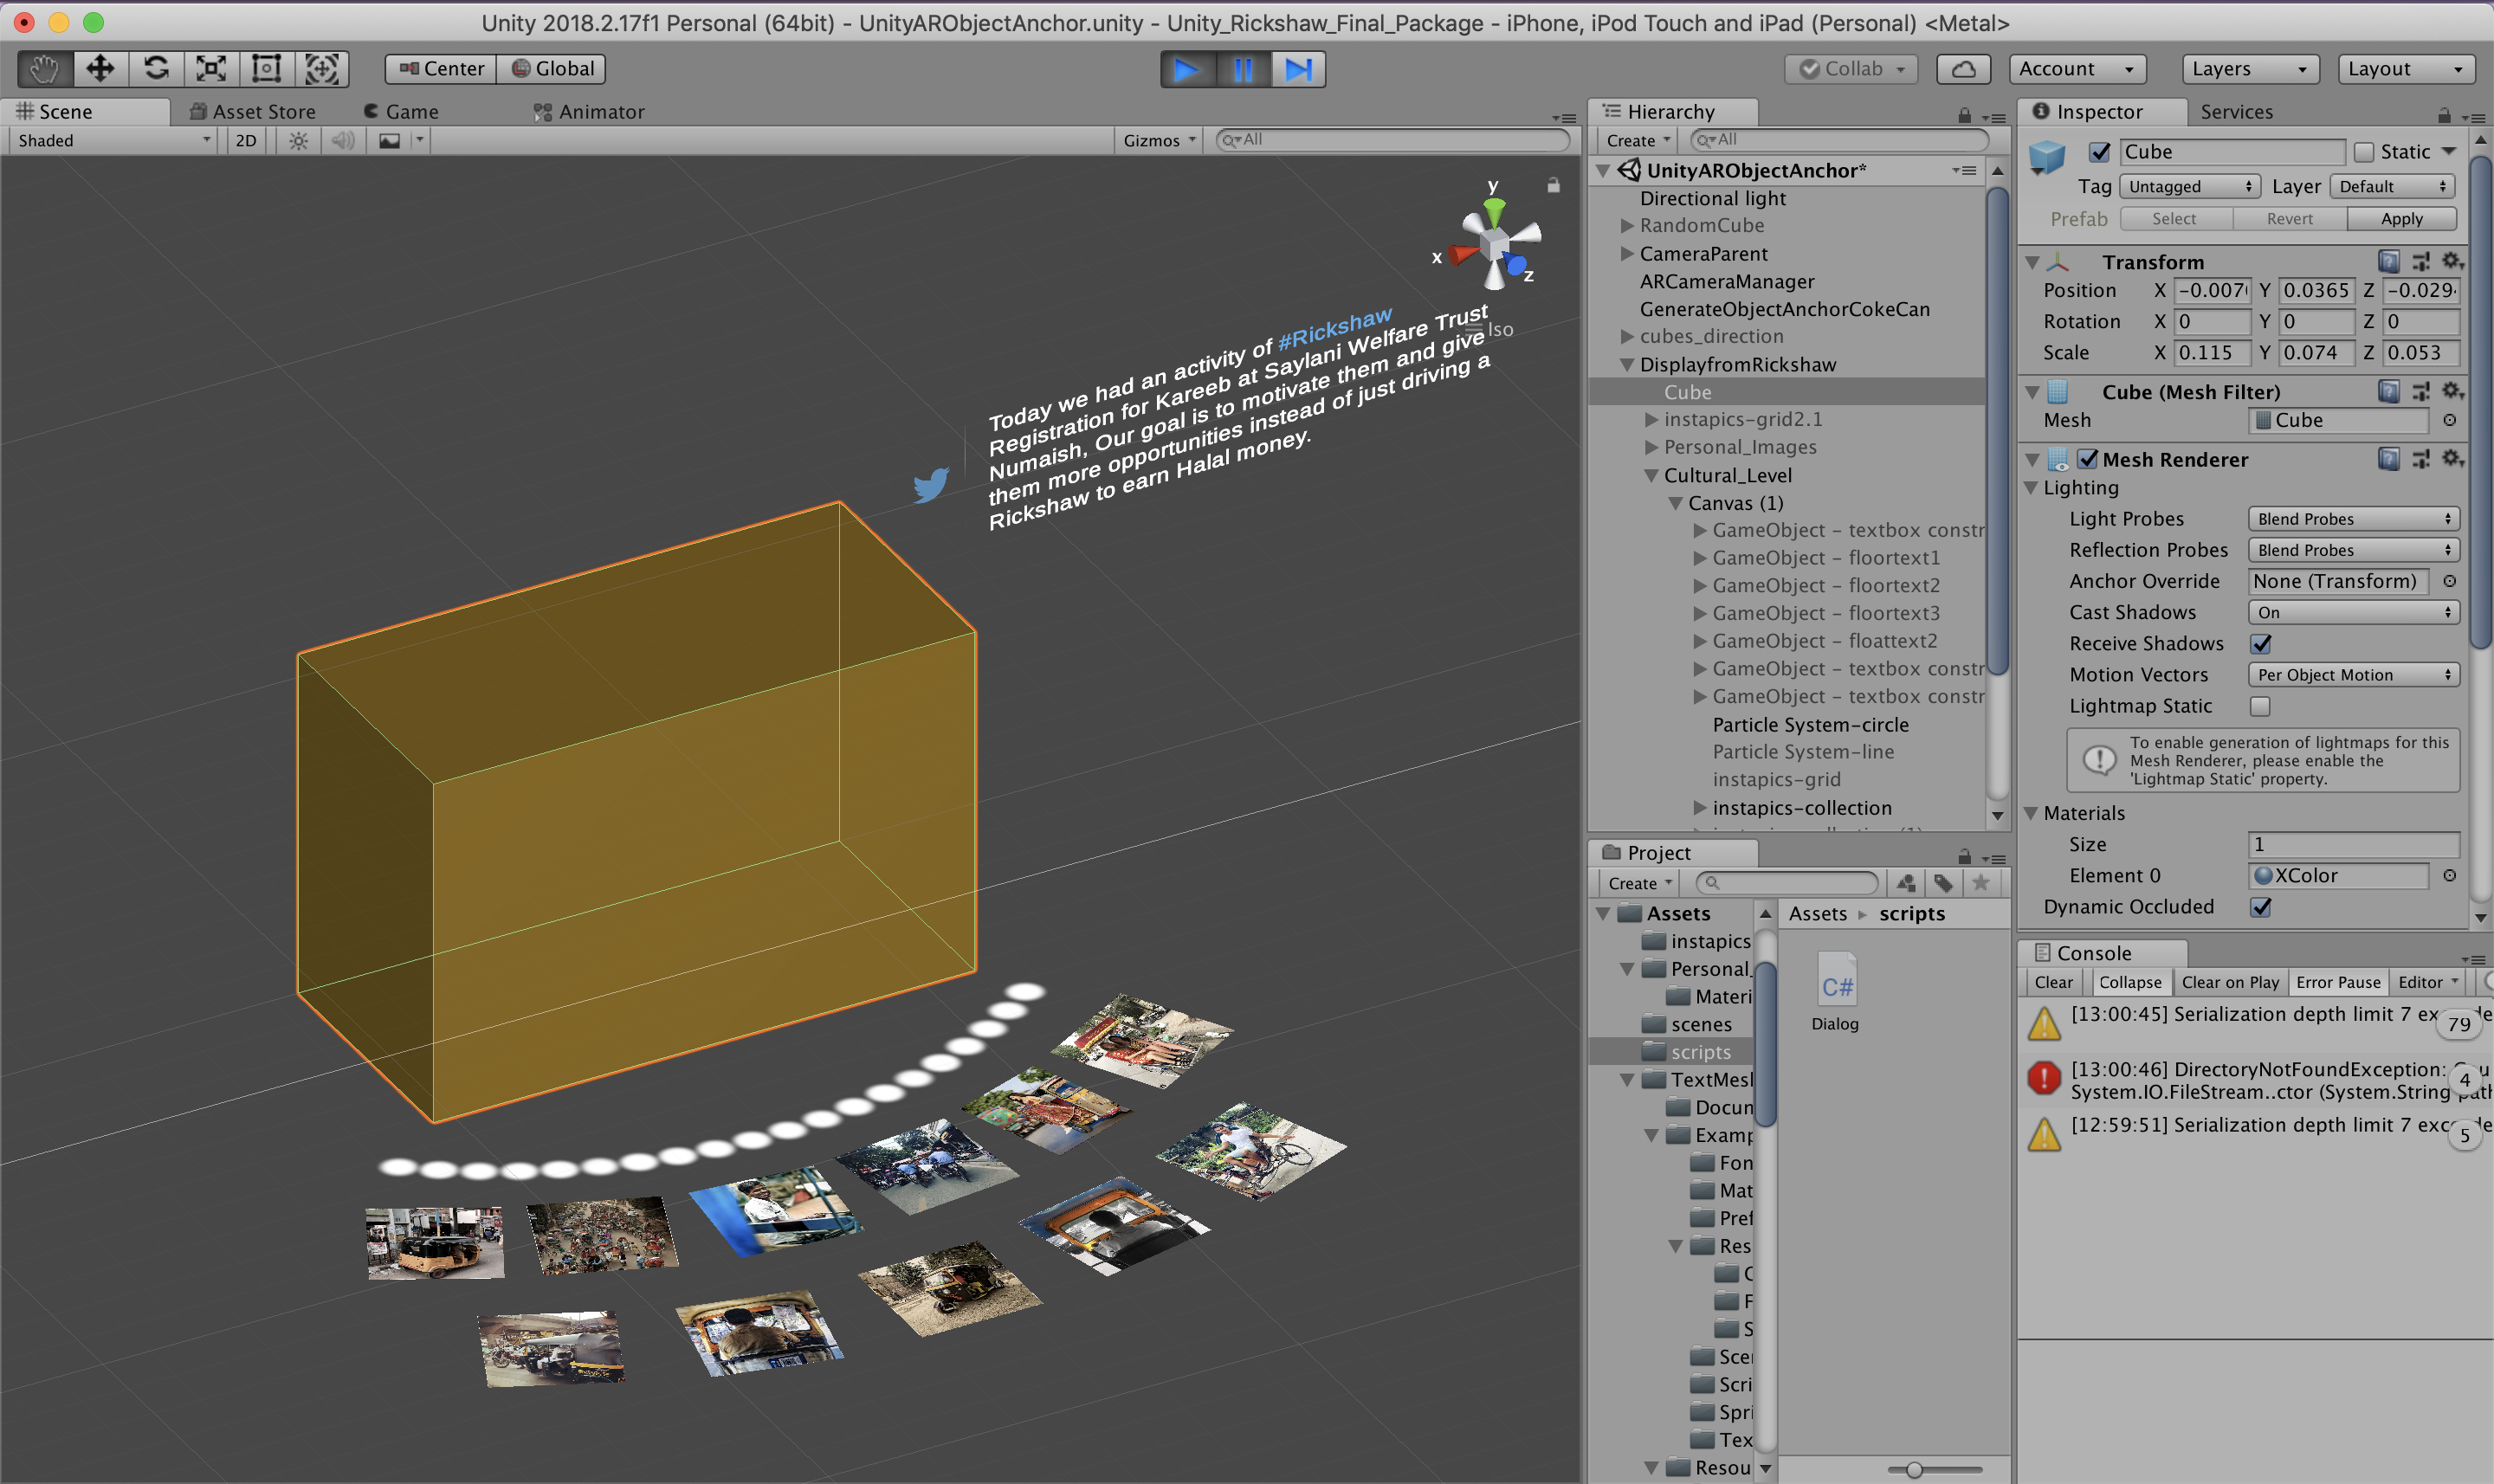Screen dimensions: 2494x1484
Task: Toggle Console Collapse button
Action: tap(2130, 983)
